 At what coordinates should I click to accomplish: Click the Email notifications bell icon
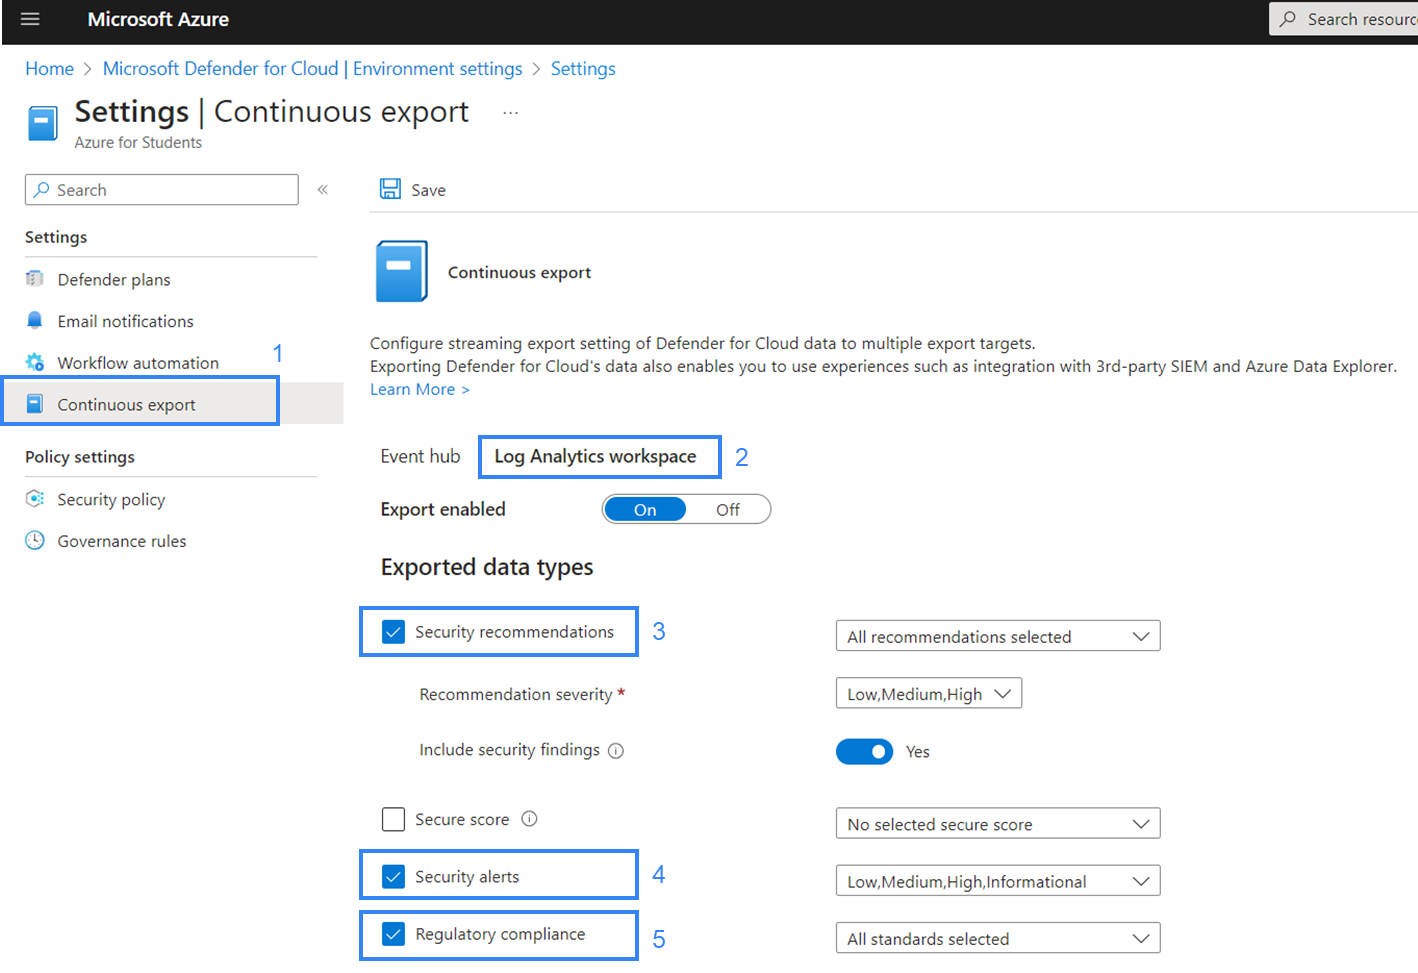pos(35,320)
